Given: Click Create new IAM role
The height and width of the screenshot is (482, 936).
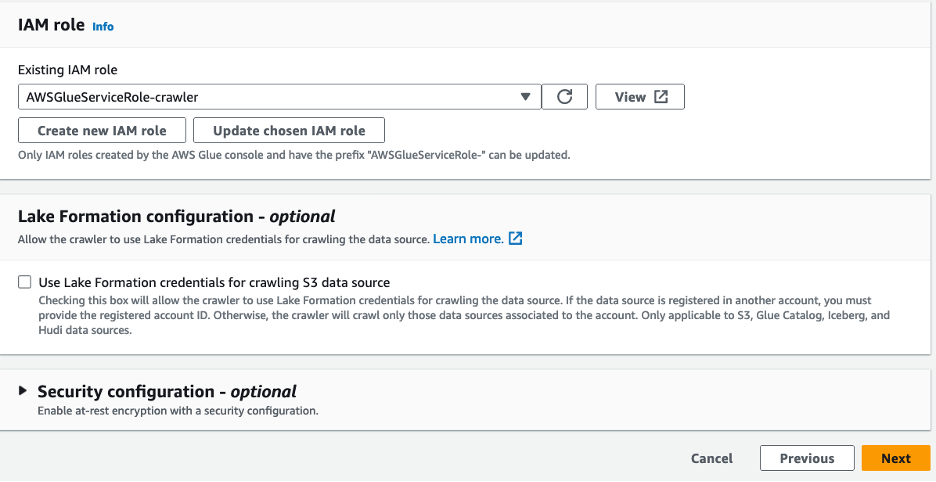Looking at the screenshot, I should [x=101, y=131].
